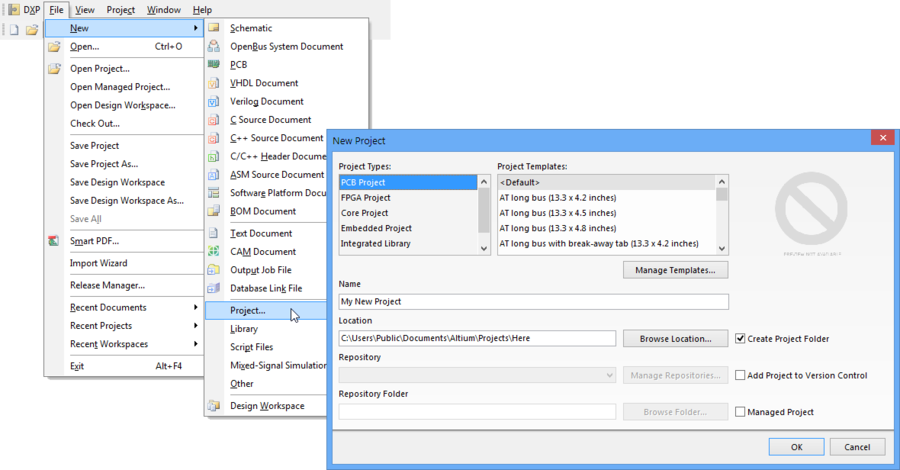900x470 pixels.
Task: Click Project Types list scroll-down arrow
Action: pos(484,248)
